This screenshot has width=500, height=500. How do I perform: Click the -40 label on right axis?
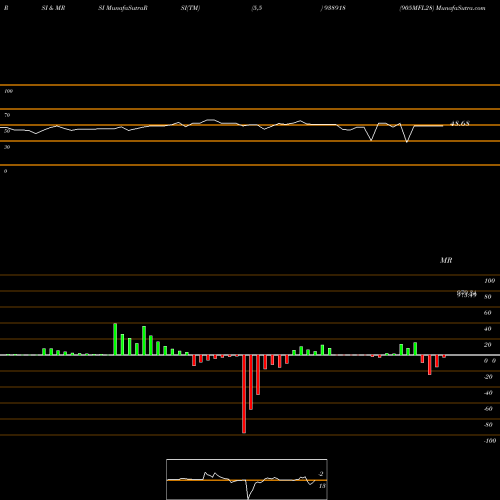pyautogui.click(x=488, y=393)
